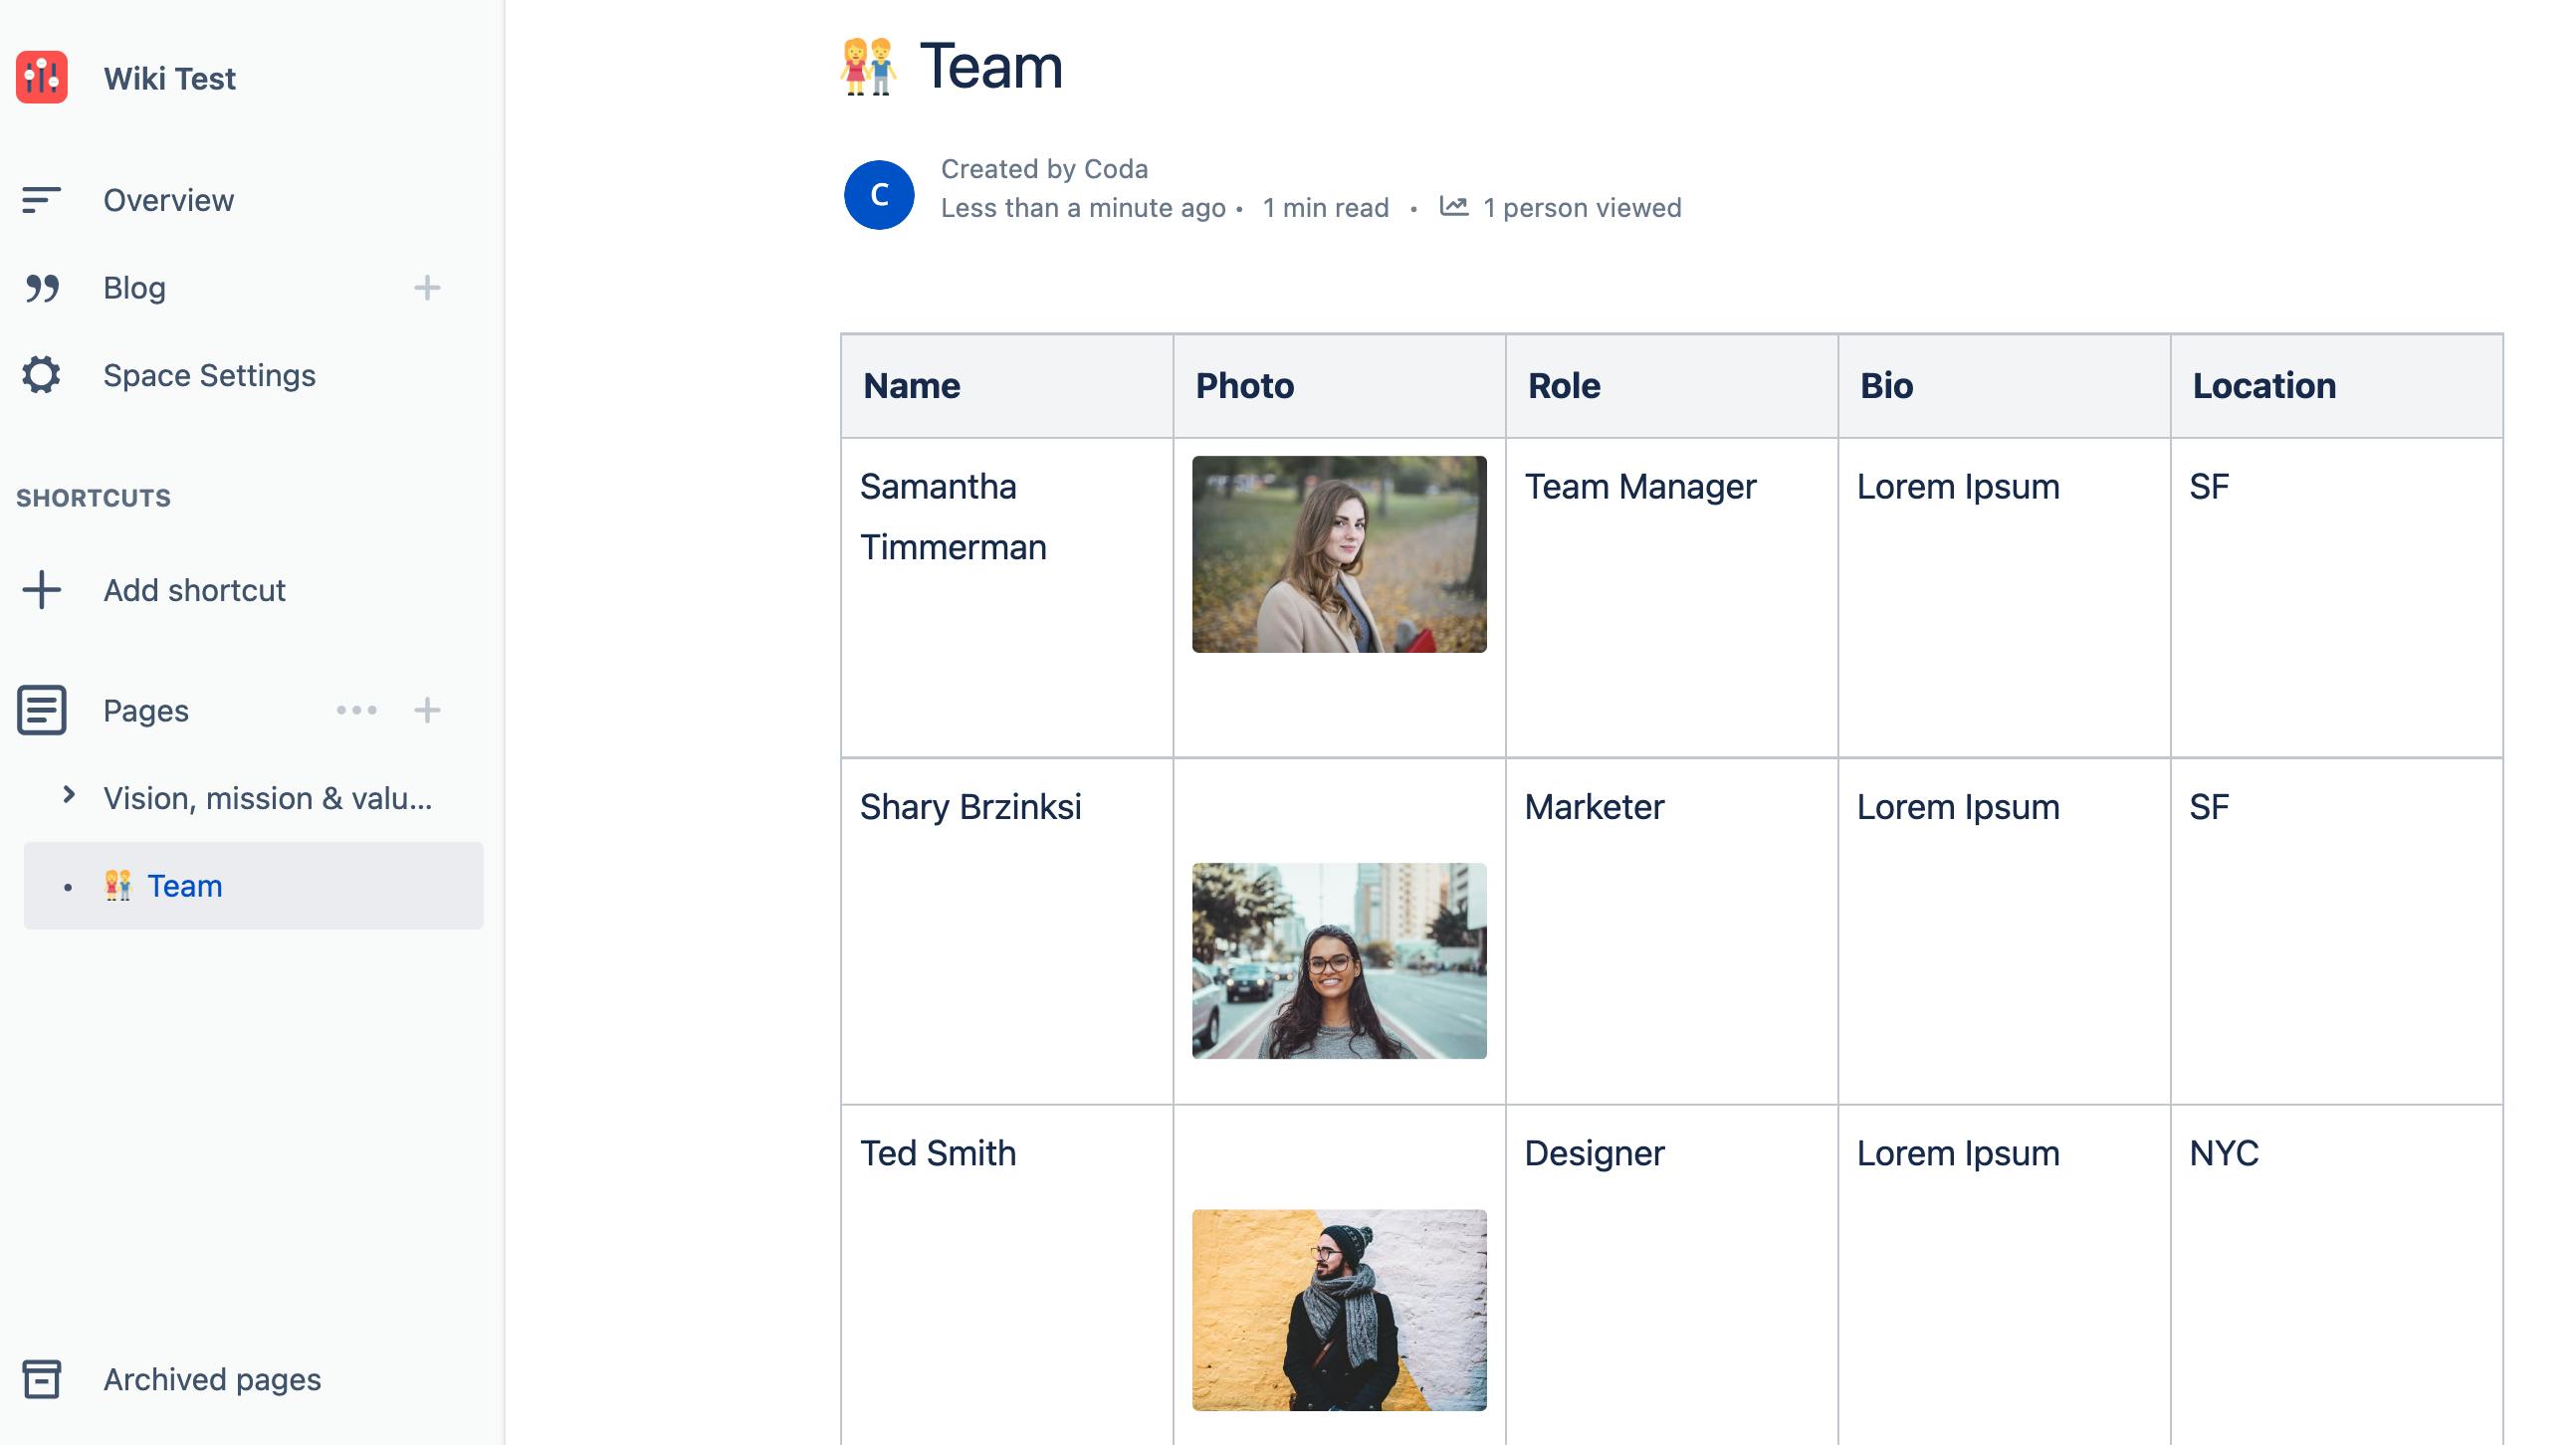Click Lorem Ipsum bio in Ted's row
The image size is (2576, 1445).
point(2004,1276)
